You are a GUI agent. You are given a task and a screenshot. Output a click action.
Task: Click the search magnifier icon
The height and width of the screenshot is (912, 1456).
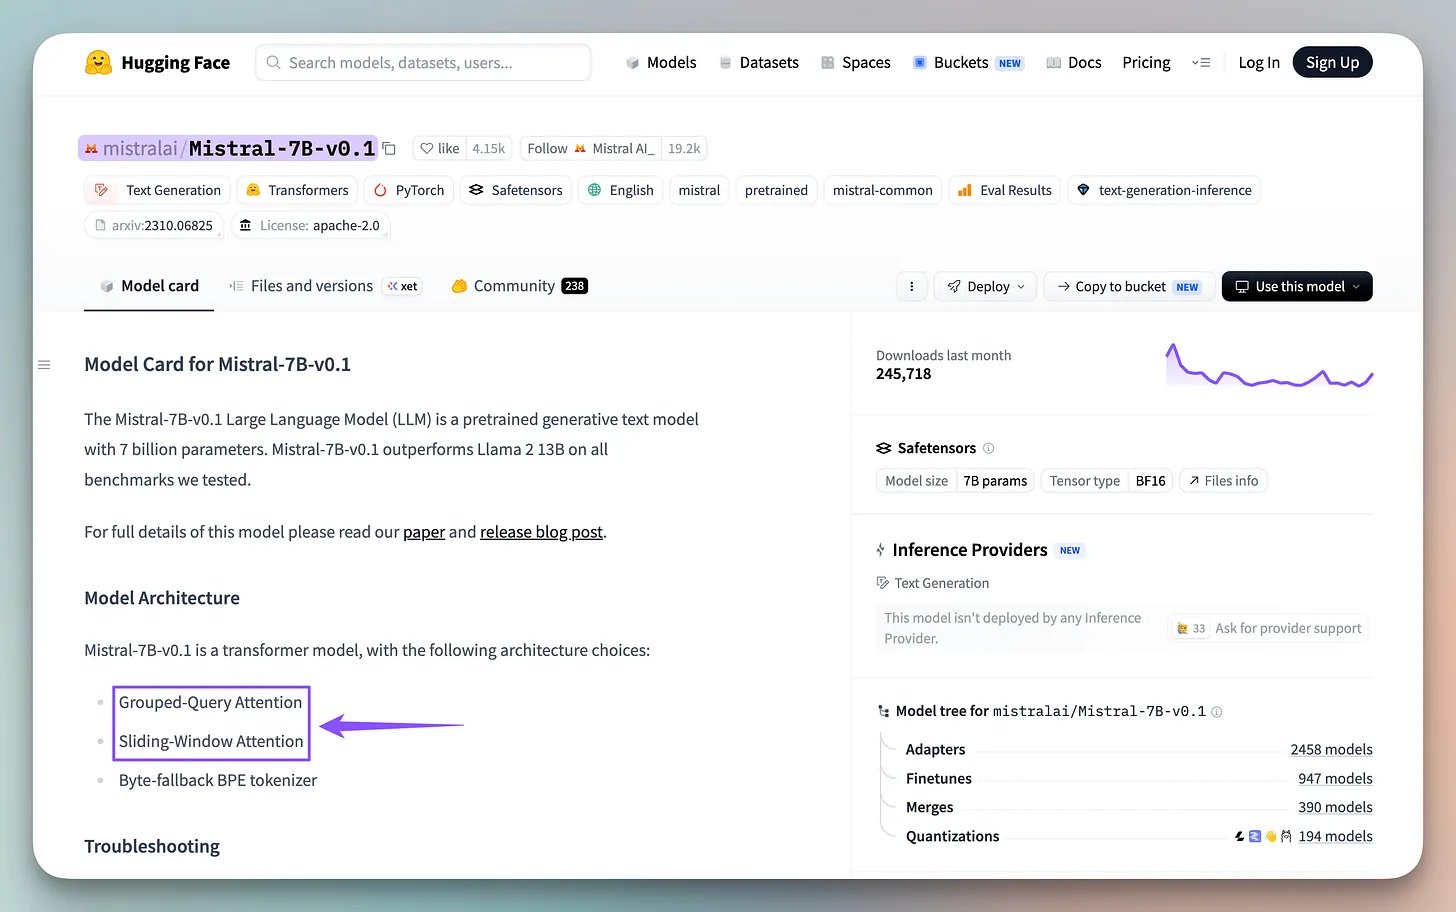coord(273,62)
